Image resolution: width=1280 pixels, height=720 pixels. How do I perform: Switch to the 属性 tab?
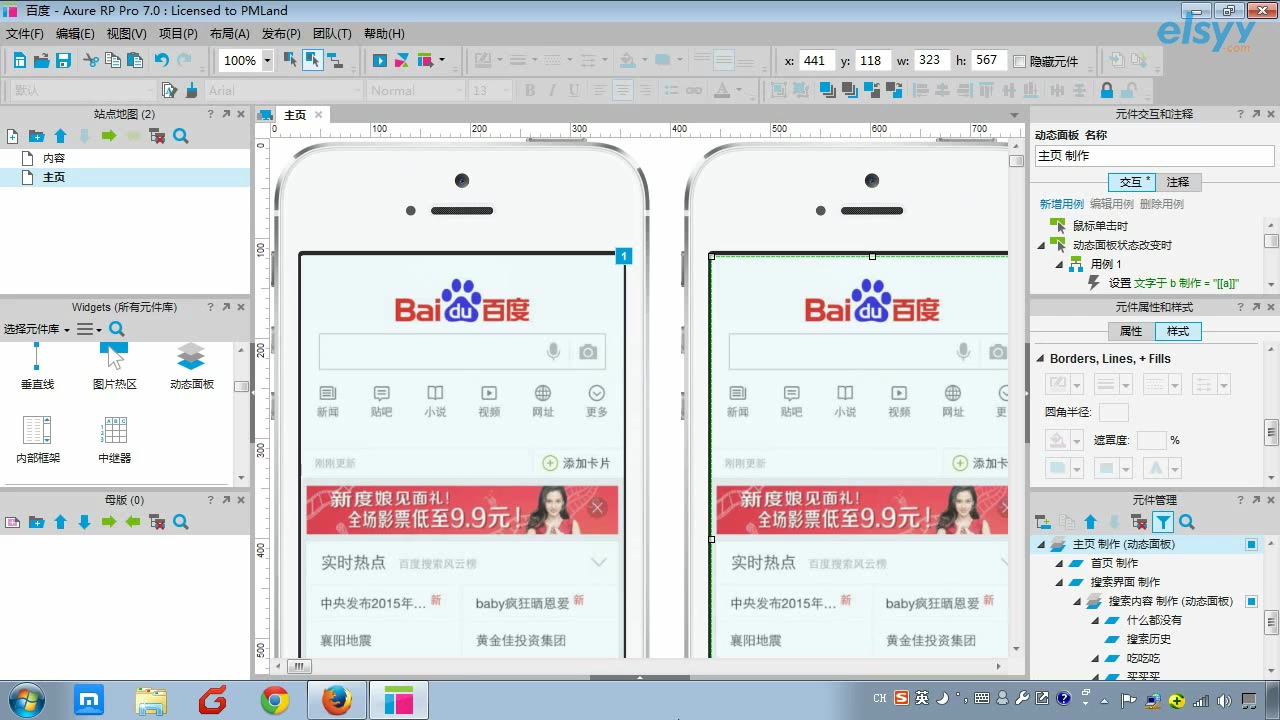pos(1131,331)
